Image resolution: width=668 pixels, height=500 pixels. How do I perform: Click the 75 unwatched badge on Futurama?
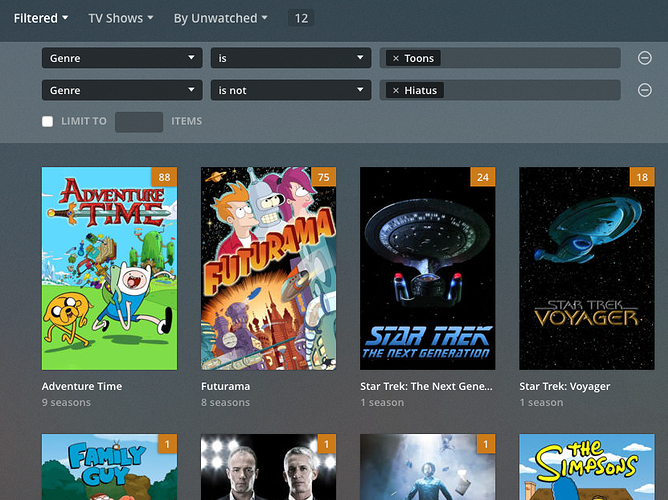click(324, 177)
